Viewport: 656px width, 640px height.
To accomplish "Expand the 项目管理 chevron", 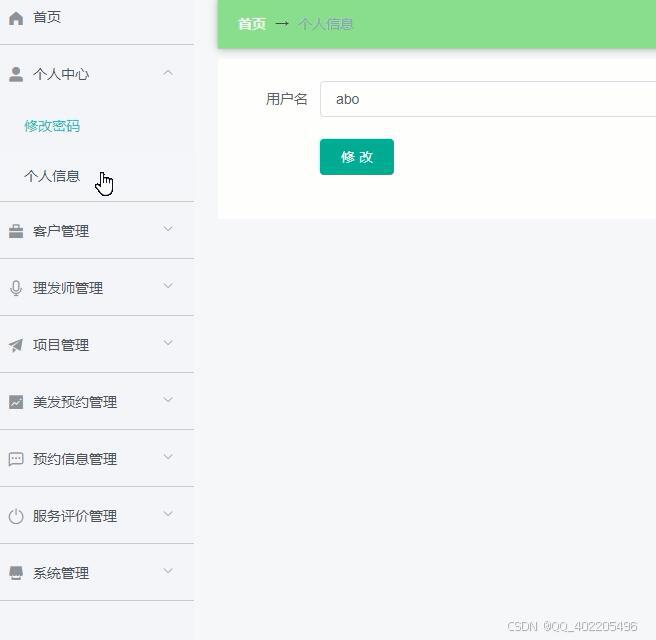I will click(168, 343).
